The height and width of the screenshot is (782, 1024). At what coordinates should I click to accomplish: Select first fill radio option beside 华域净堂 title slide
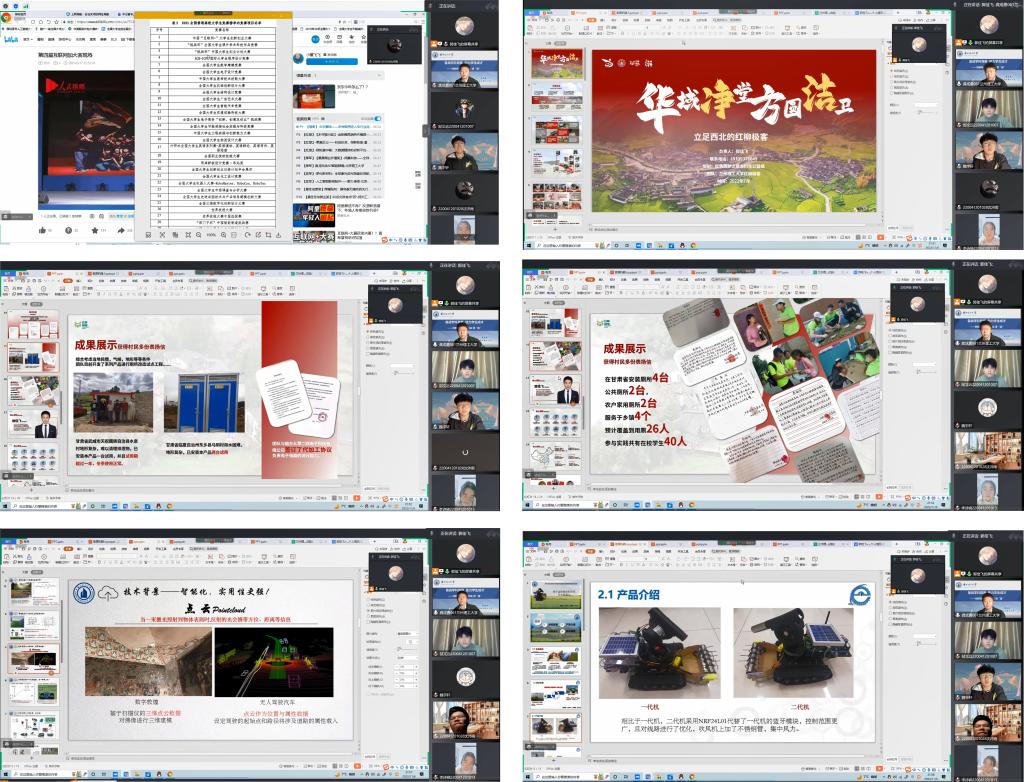[890, 71]
